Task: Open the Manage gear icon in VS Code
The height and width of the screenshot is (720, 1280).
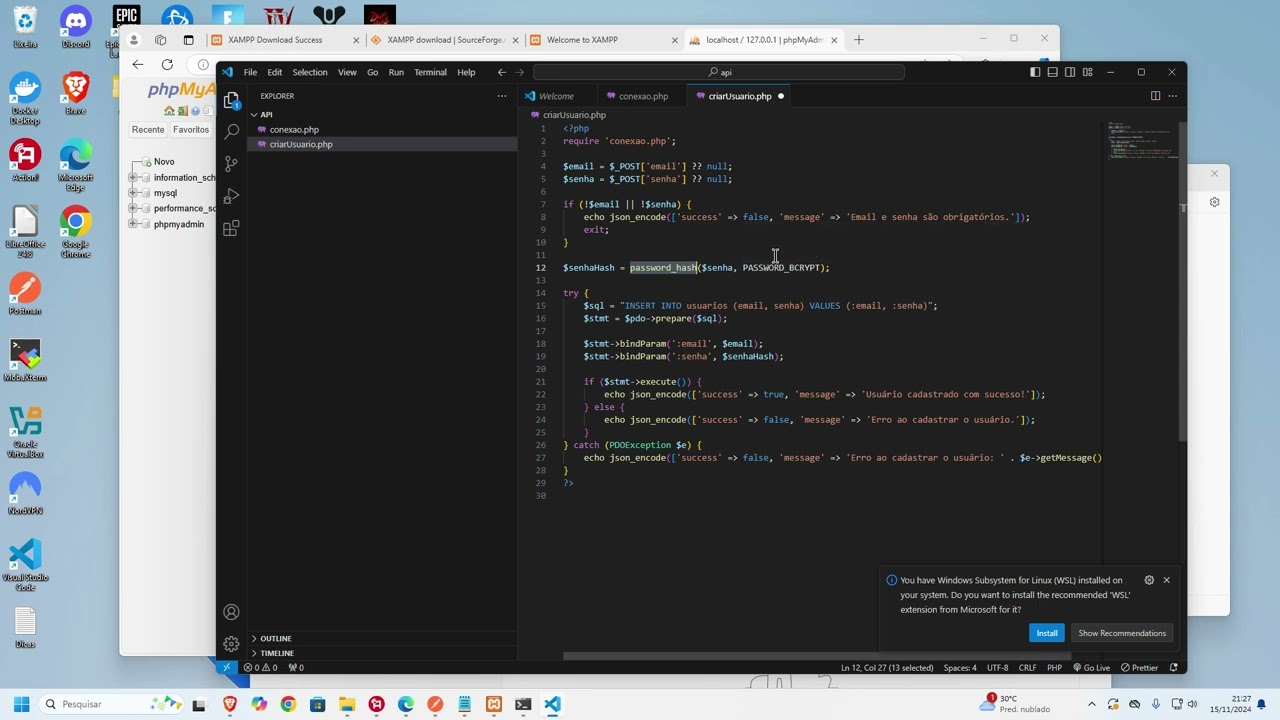Action: 232,644
